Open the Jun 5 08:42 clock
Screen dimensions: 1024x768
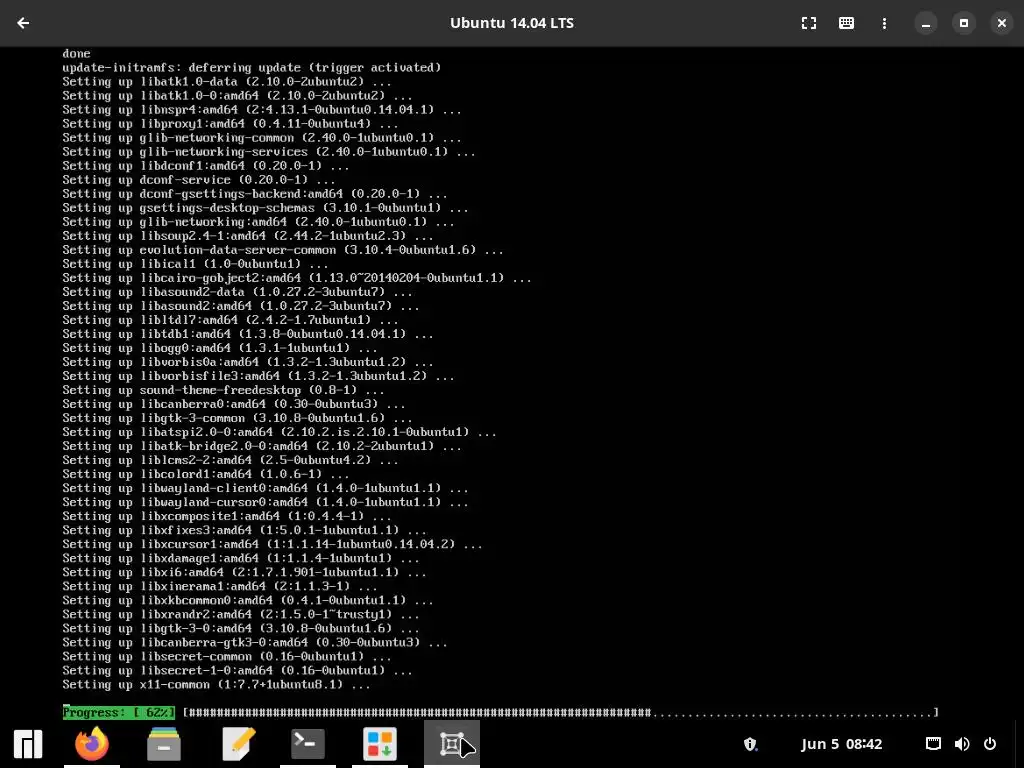841,744
